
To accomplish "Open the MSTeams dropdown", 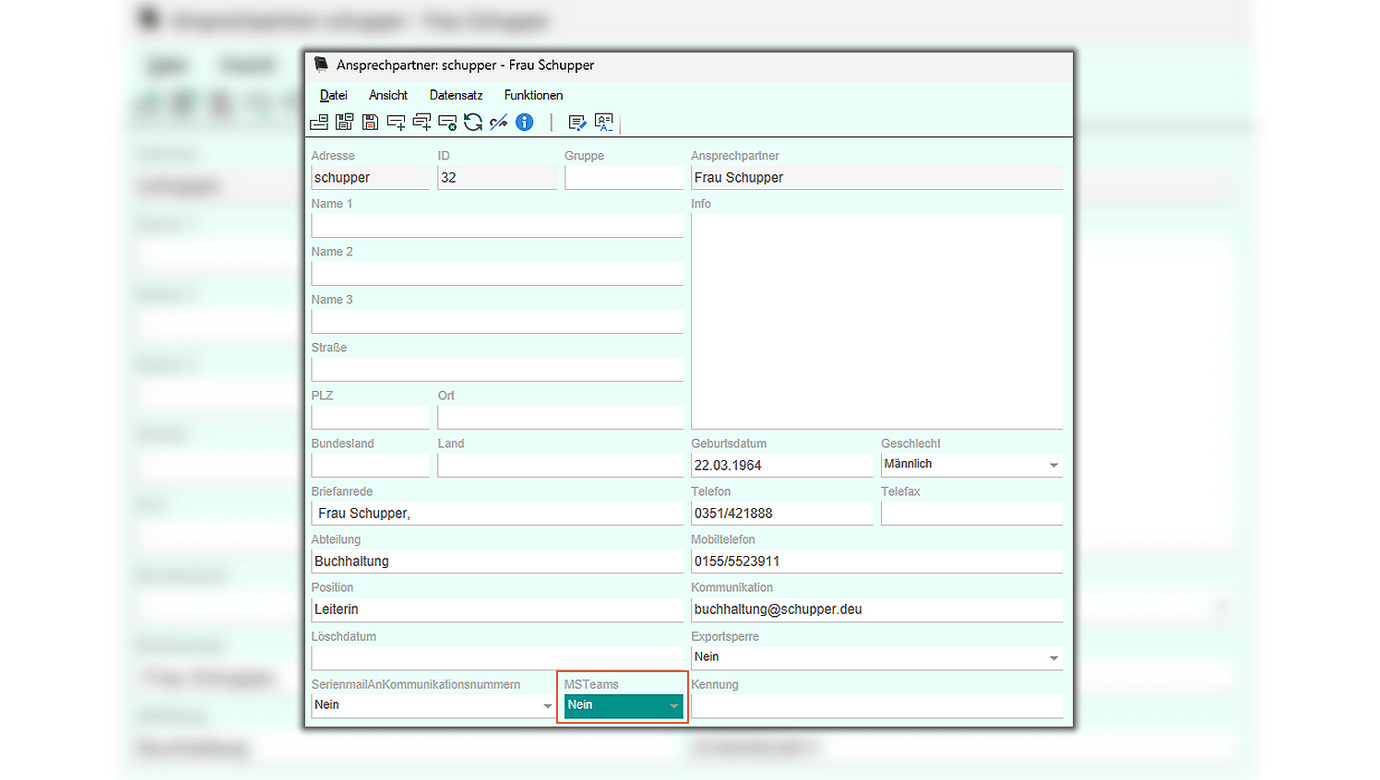I will click(x=674, y=706).
